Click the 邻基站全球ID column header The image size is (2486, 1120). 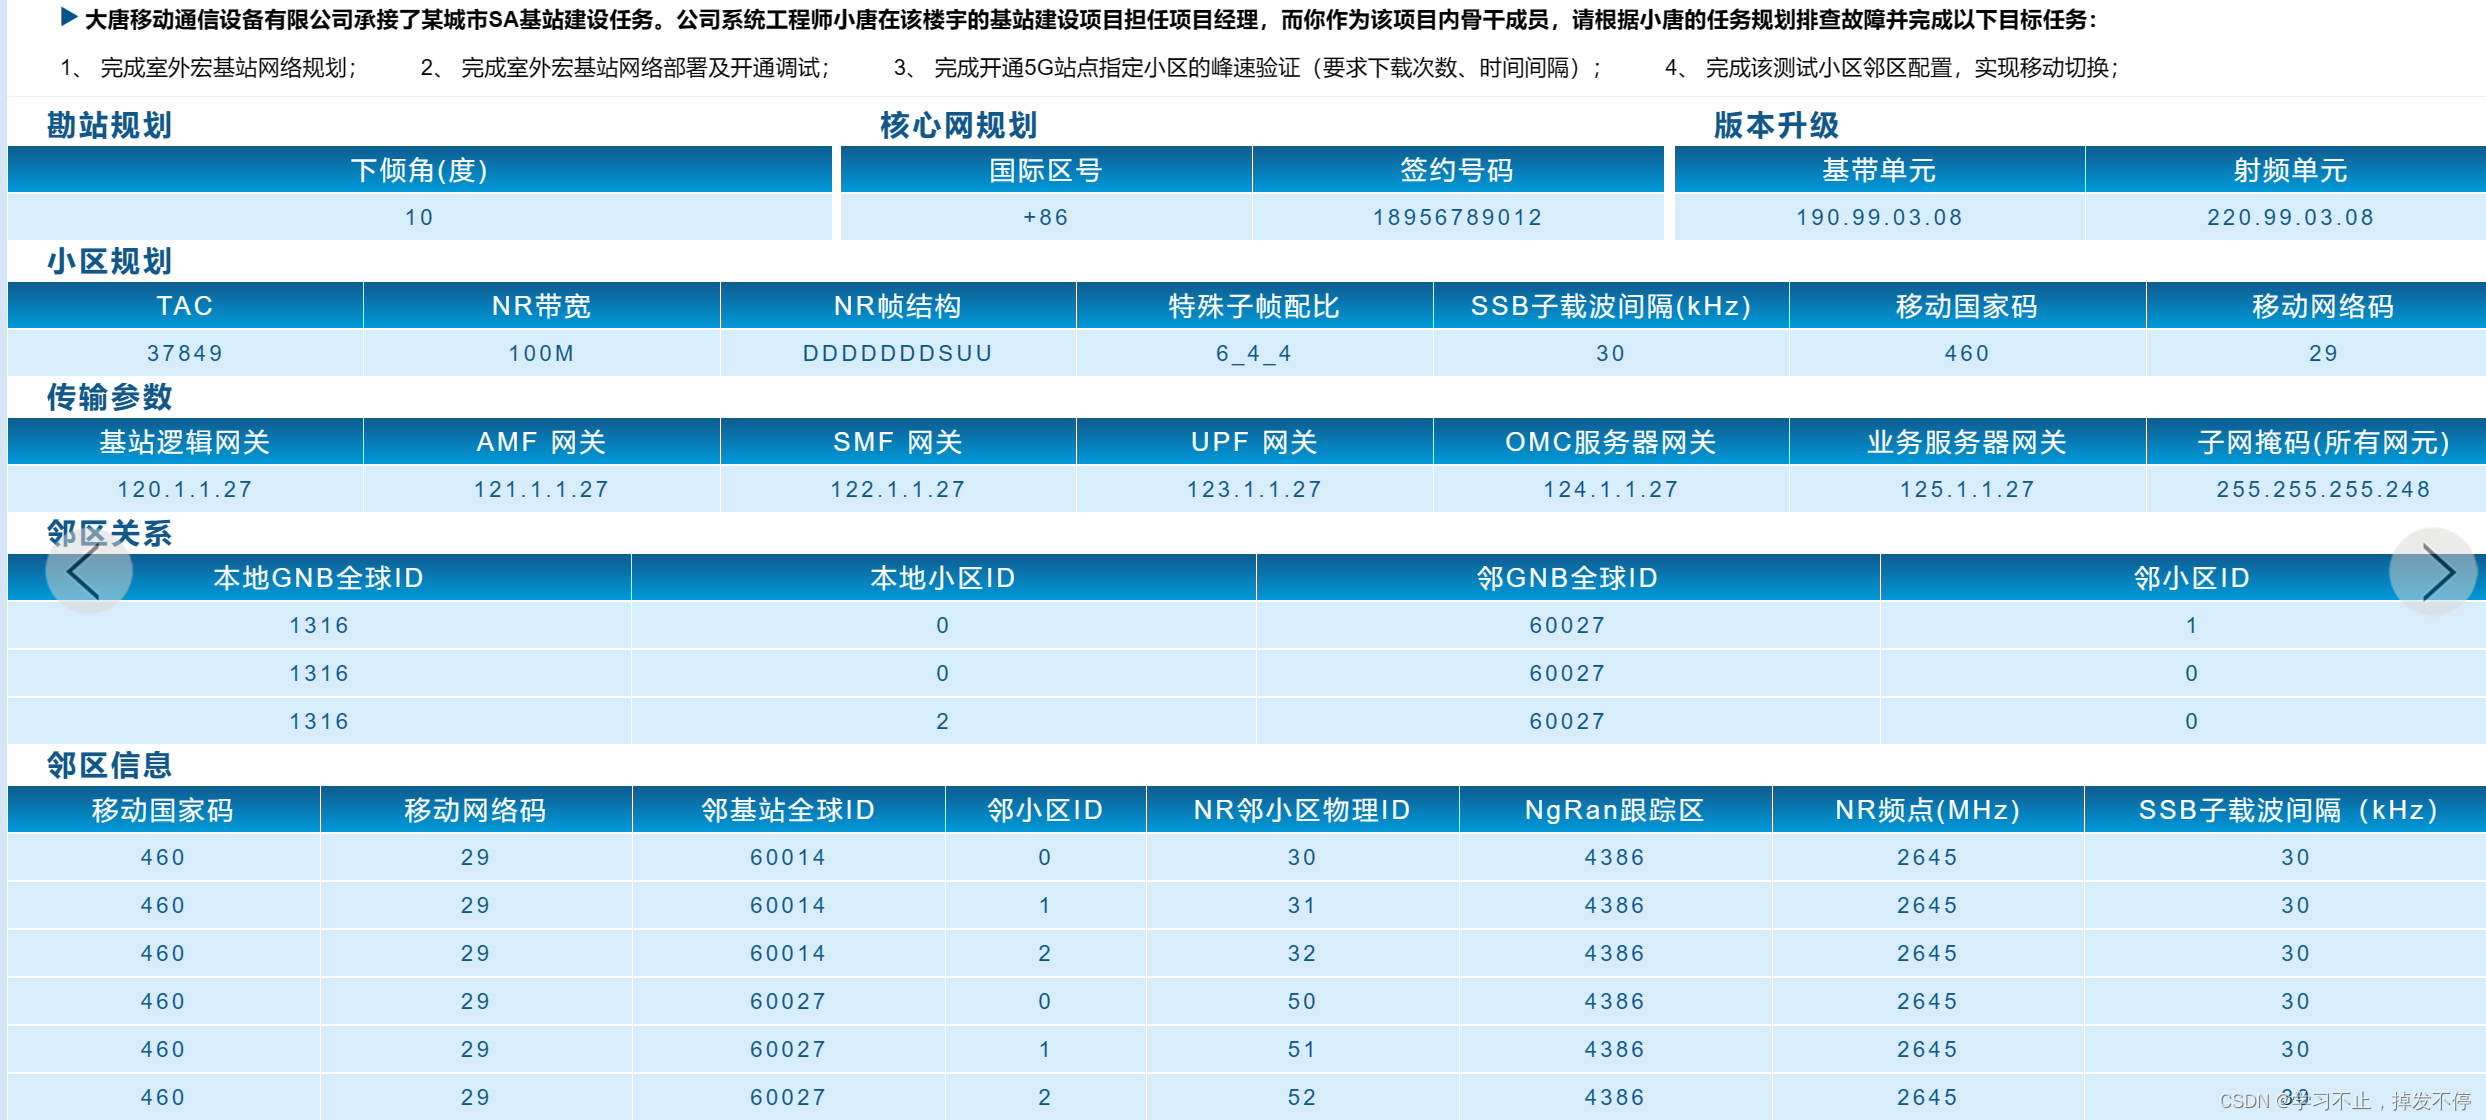(788, 809)
